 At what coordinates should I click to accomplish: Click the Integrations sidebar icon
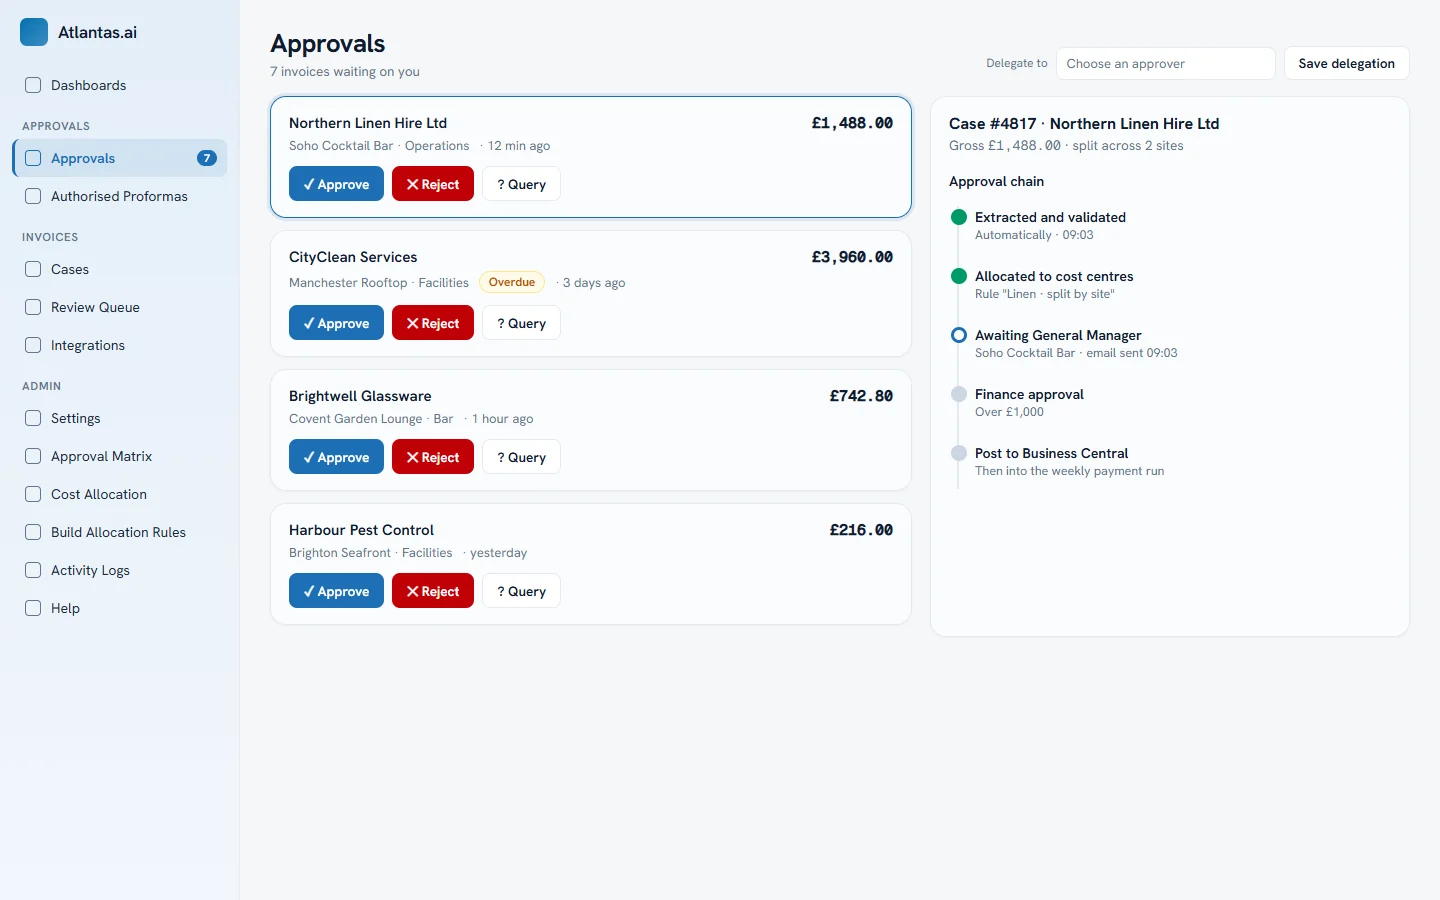tap(33, 345)
